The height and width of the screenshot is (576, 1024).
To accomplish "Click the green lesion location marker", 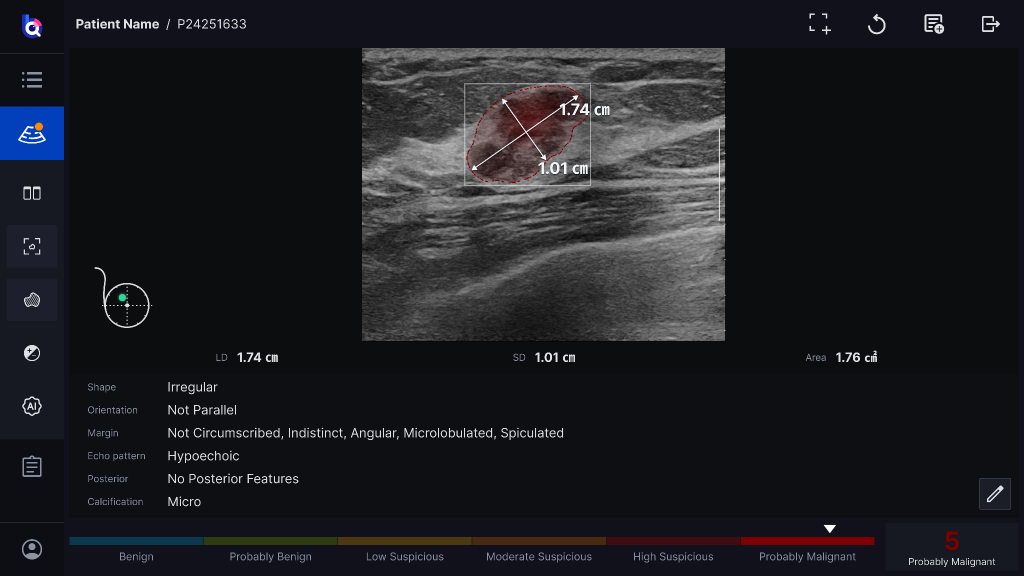I will click(122, 298).
